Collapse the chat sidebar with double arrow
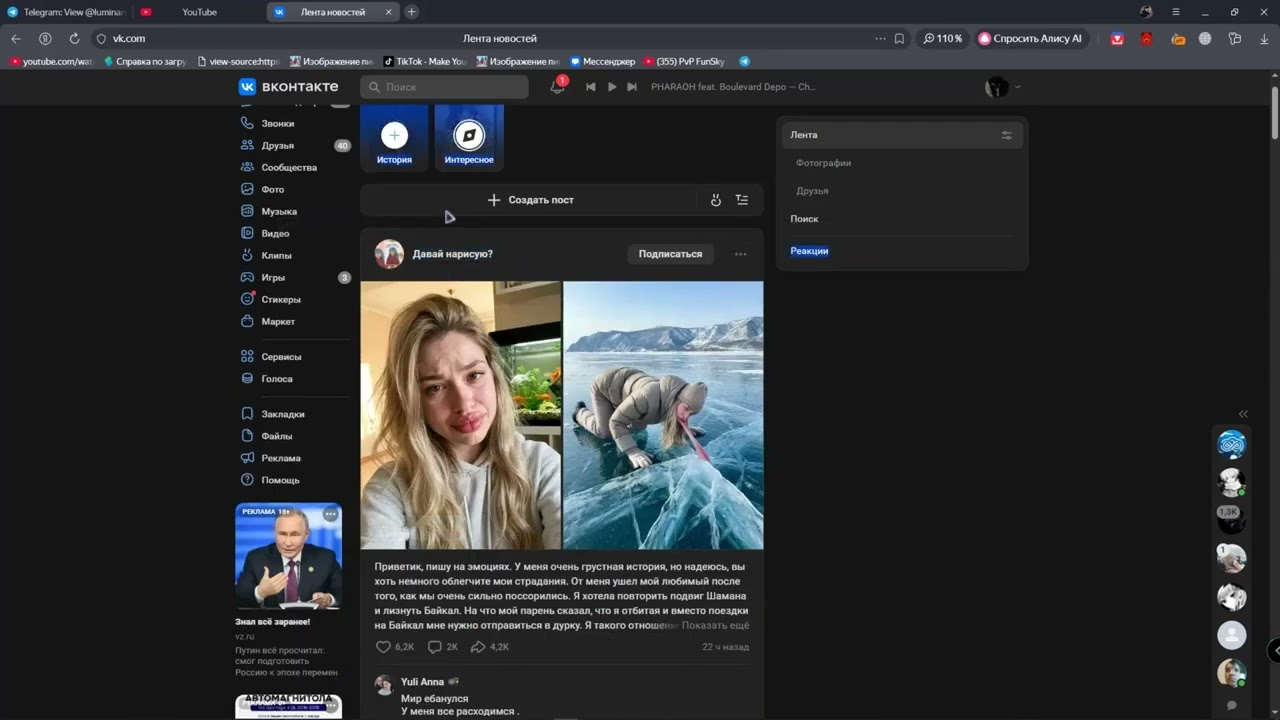This screenshot has width=1280, height=720. 1243,414
